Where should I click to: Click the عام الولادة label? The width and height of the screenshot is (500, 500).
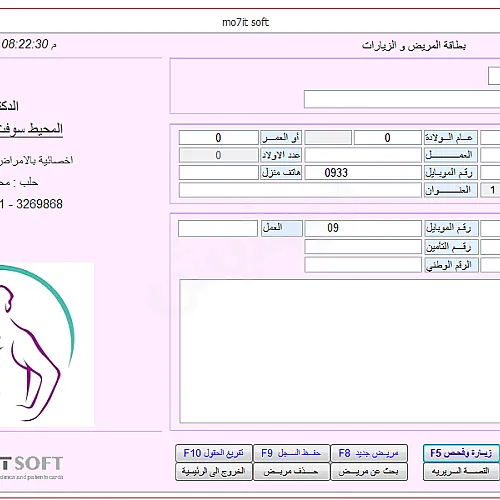click(x=451, y=138)
